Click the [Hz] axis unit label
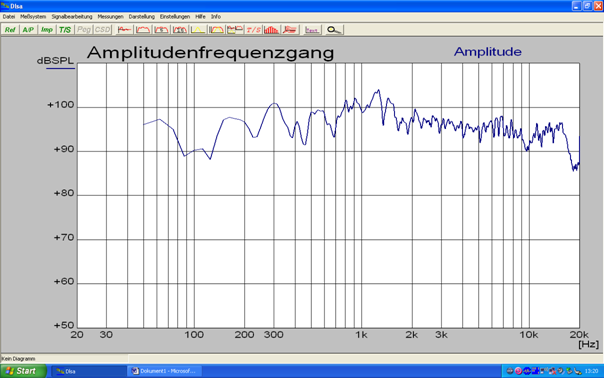605x379 pixels. point(588,344)
